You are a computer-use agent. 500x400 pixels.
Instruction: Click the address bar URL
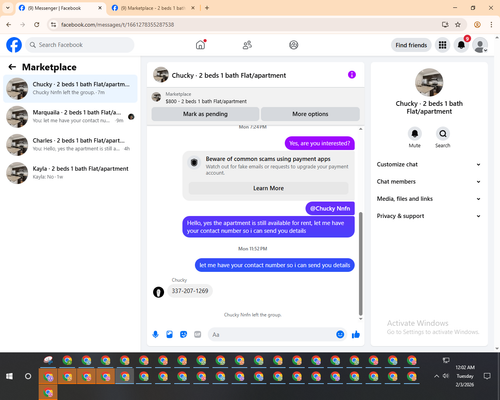[x=117, y=25]
